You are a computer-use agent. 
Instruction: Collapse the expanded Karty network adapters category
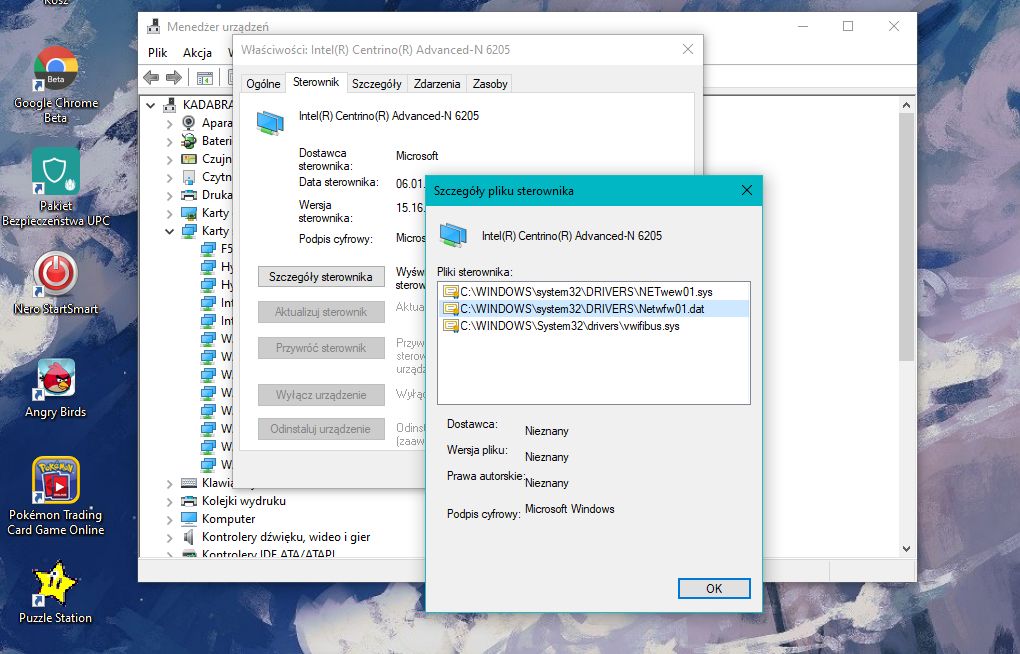[169, 231]
